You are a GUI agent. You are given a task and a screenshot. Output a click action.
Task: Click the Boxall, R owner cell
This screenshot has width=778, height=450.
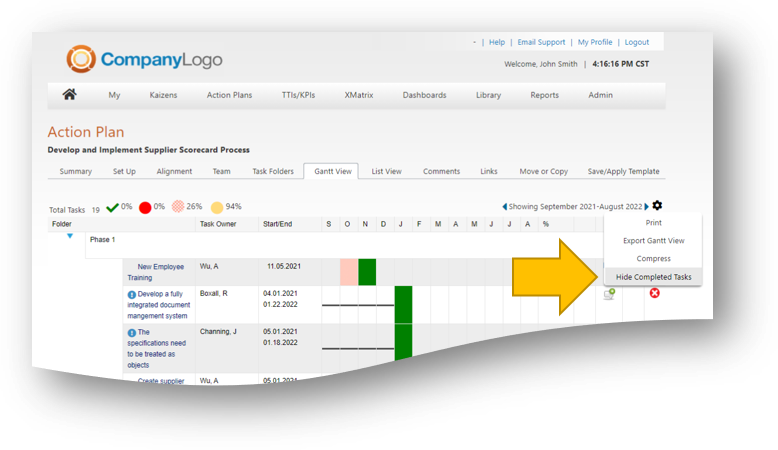213,293
